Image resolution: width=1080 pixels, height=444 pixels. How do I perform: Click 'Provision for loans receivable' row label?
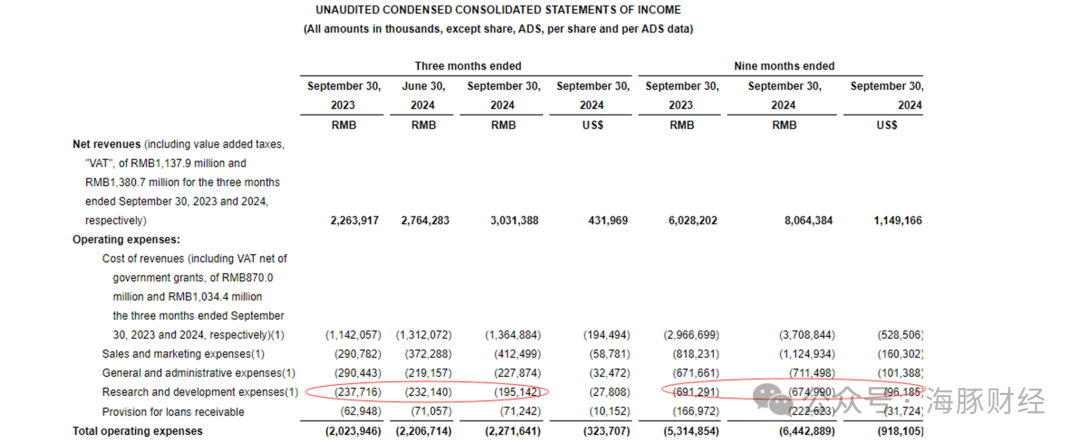click(x=173, y=412)
